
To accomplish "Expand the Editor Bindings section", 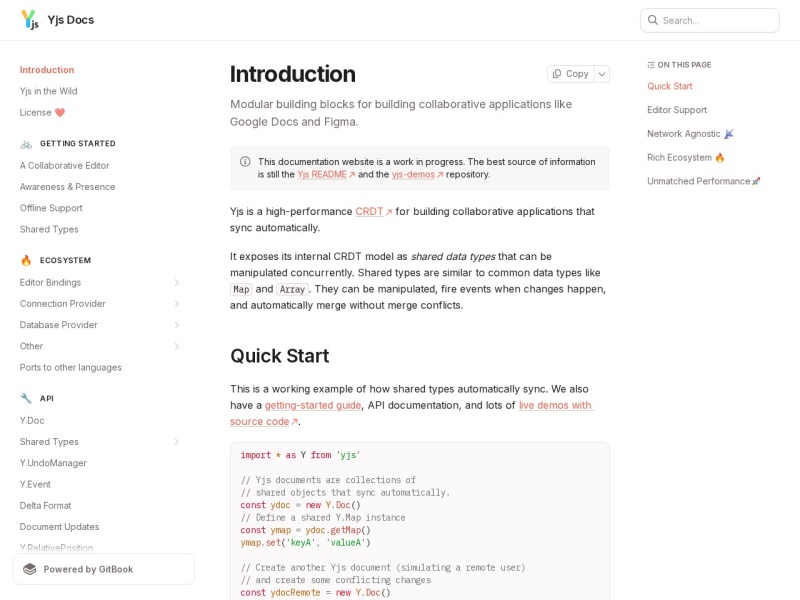I will point(177,283).
